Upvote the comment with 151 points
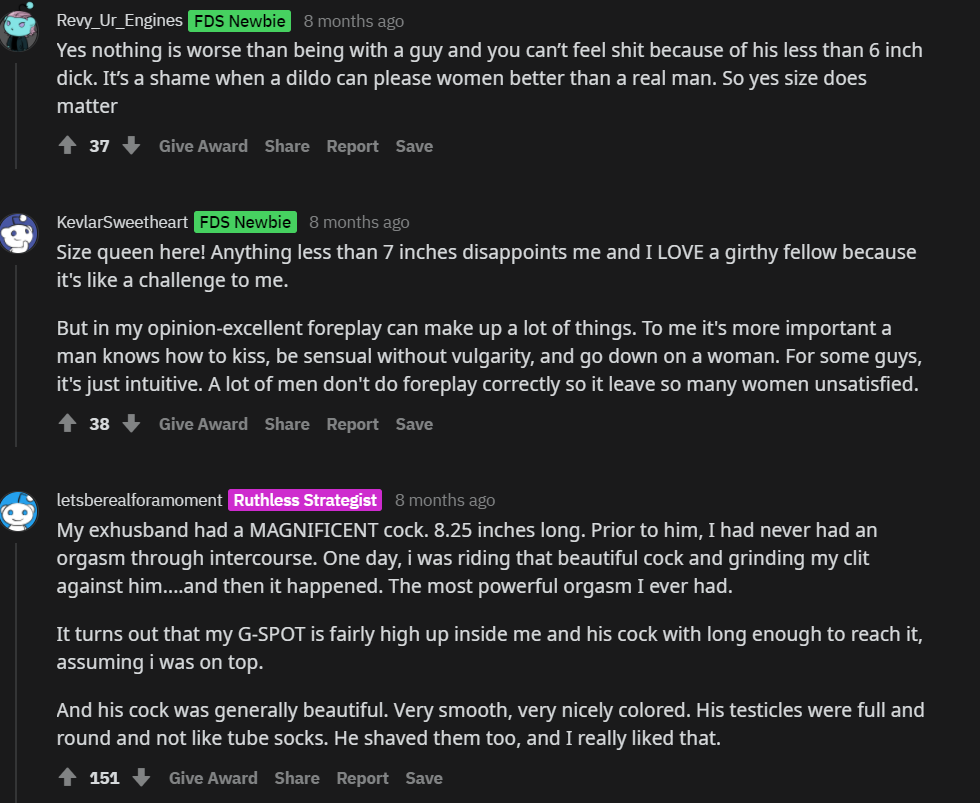Screen dimensions: 980x803 (x=67, y=778)
